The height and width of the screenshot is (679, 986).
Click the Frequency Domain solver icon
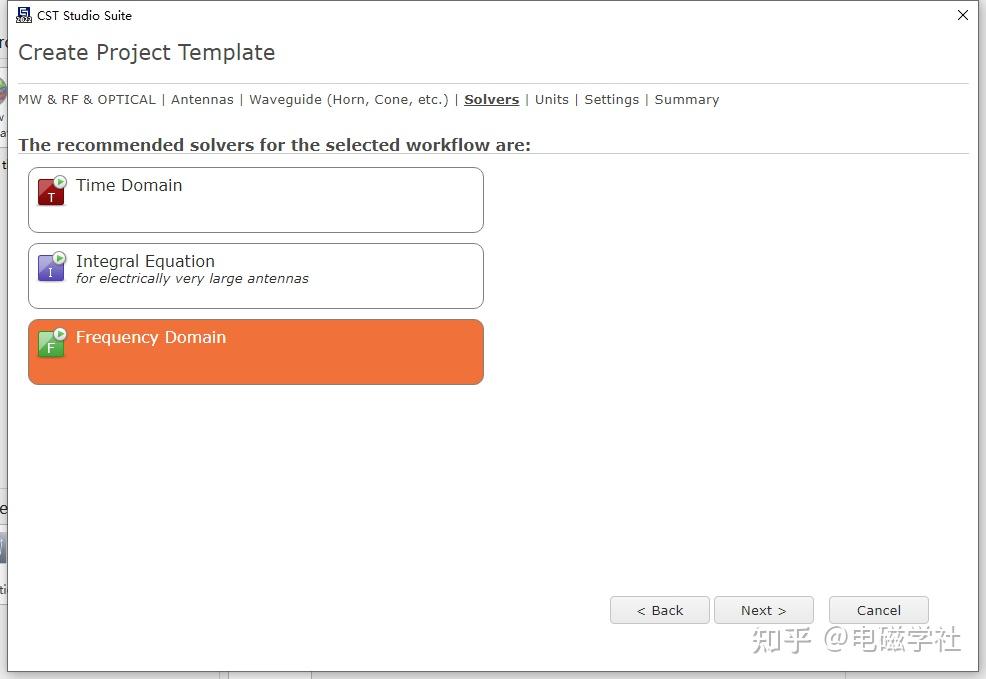[49, 344]
